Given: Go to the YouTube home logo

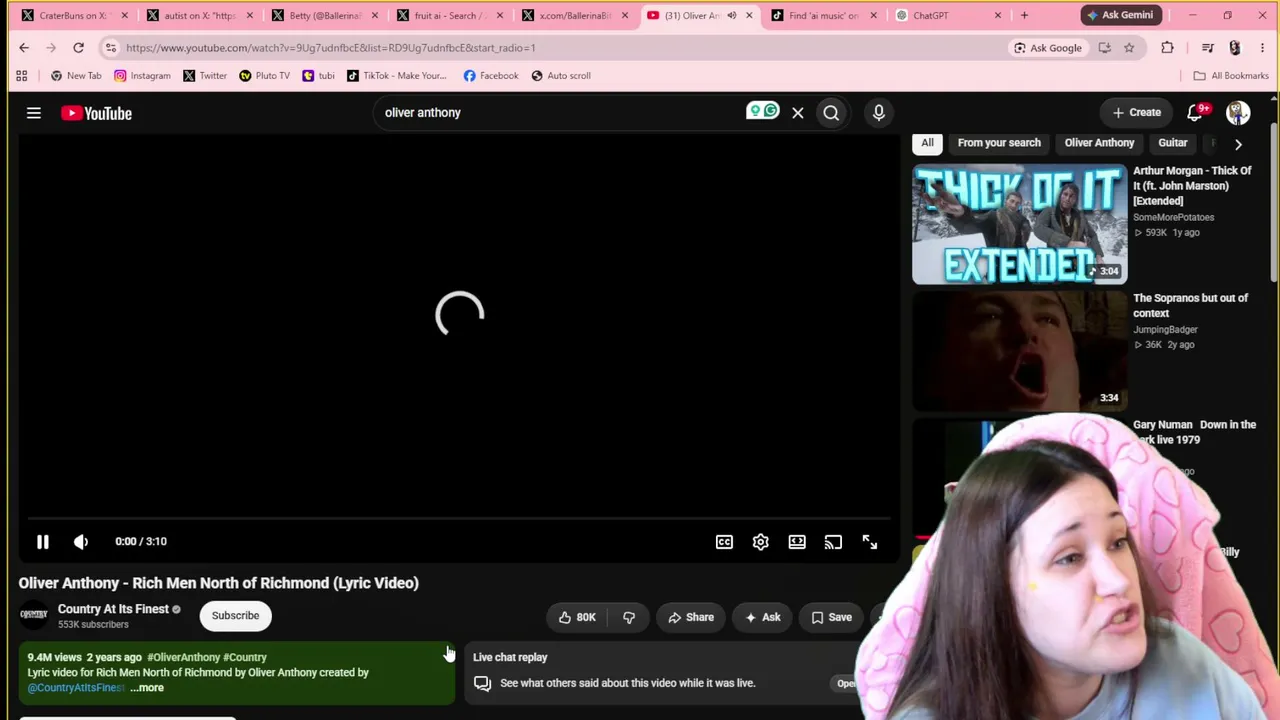Looking at the screenshot, I should click(96, 113).
